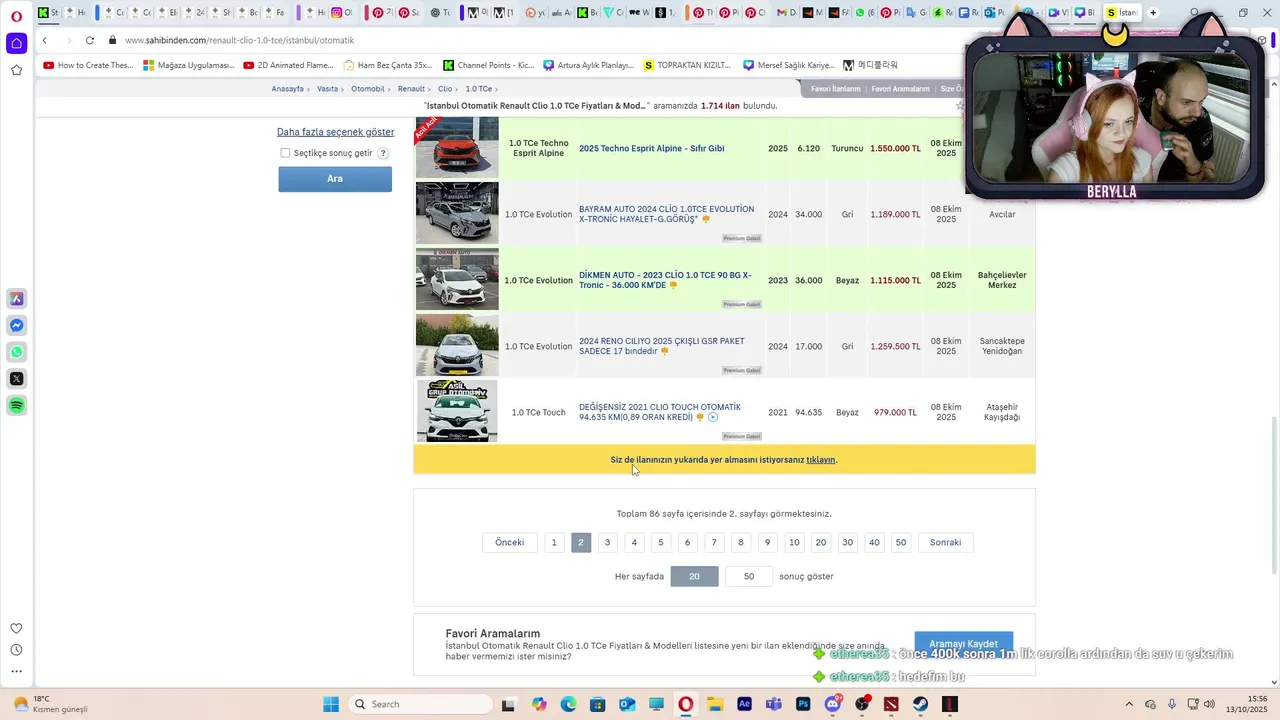The height and width of the screenshot is (720, 1280).
Task: Open a new browser tab
Action: [1153, 13]
